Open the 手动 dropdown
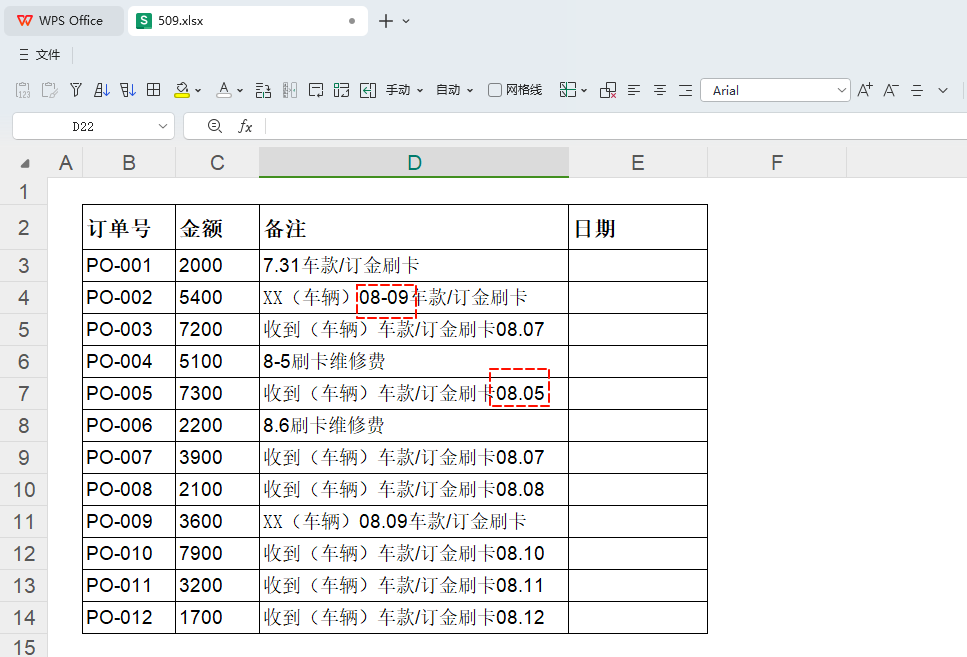 click(405, 90)
